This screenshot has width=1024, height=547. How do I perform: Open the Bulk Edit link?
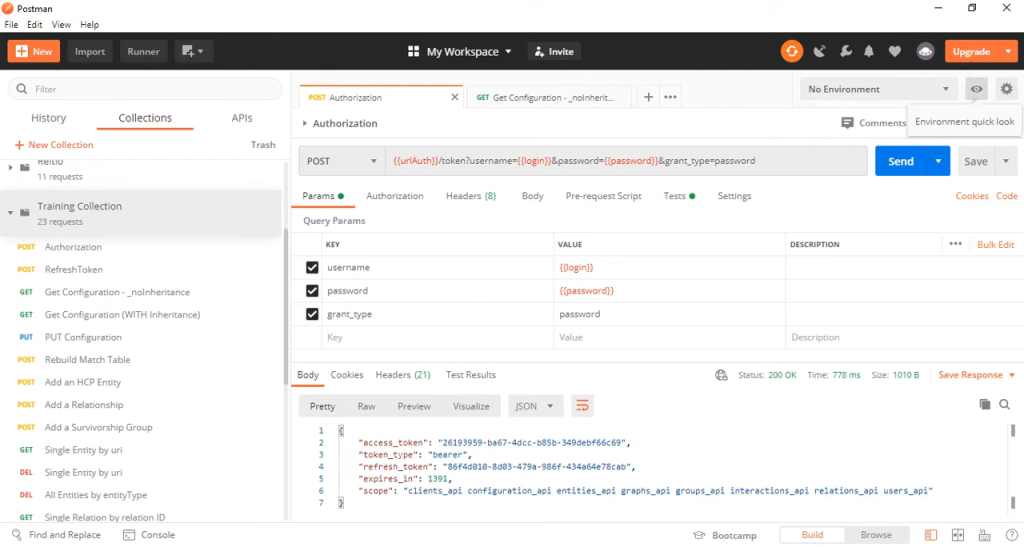pos(995,244)
